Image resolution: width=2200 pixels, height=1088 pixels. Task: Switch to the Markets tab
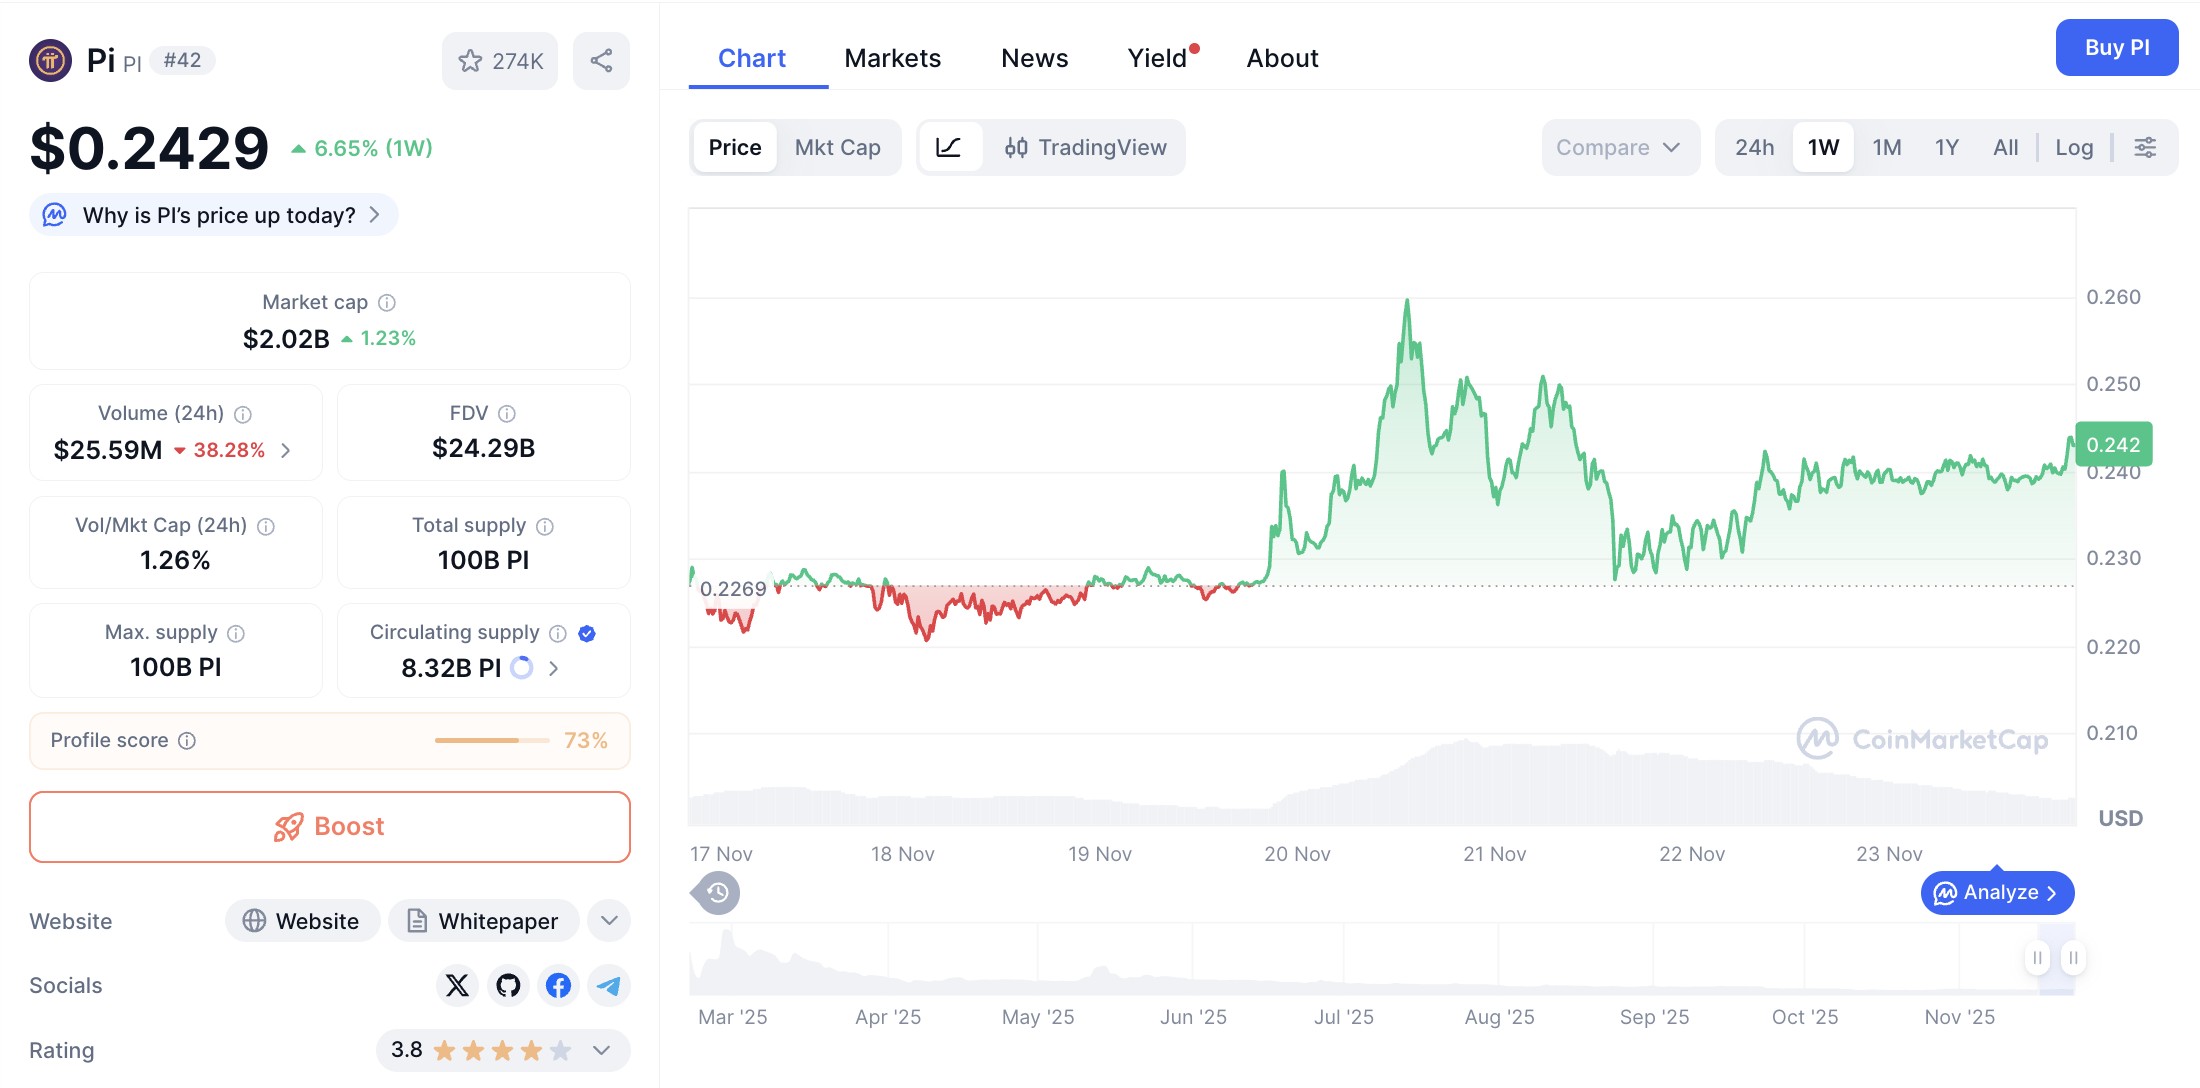(x=892, y=57)
